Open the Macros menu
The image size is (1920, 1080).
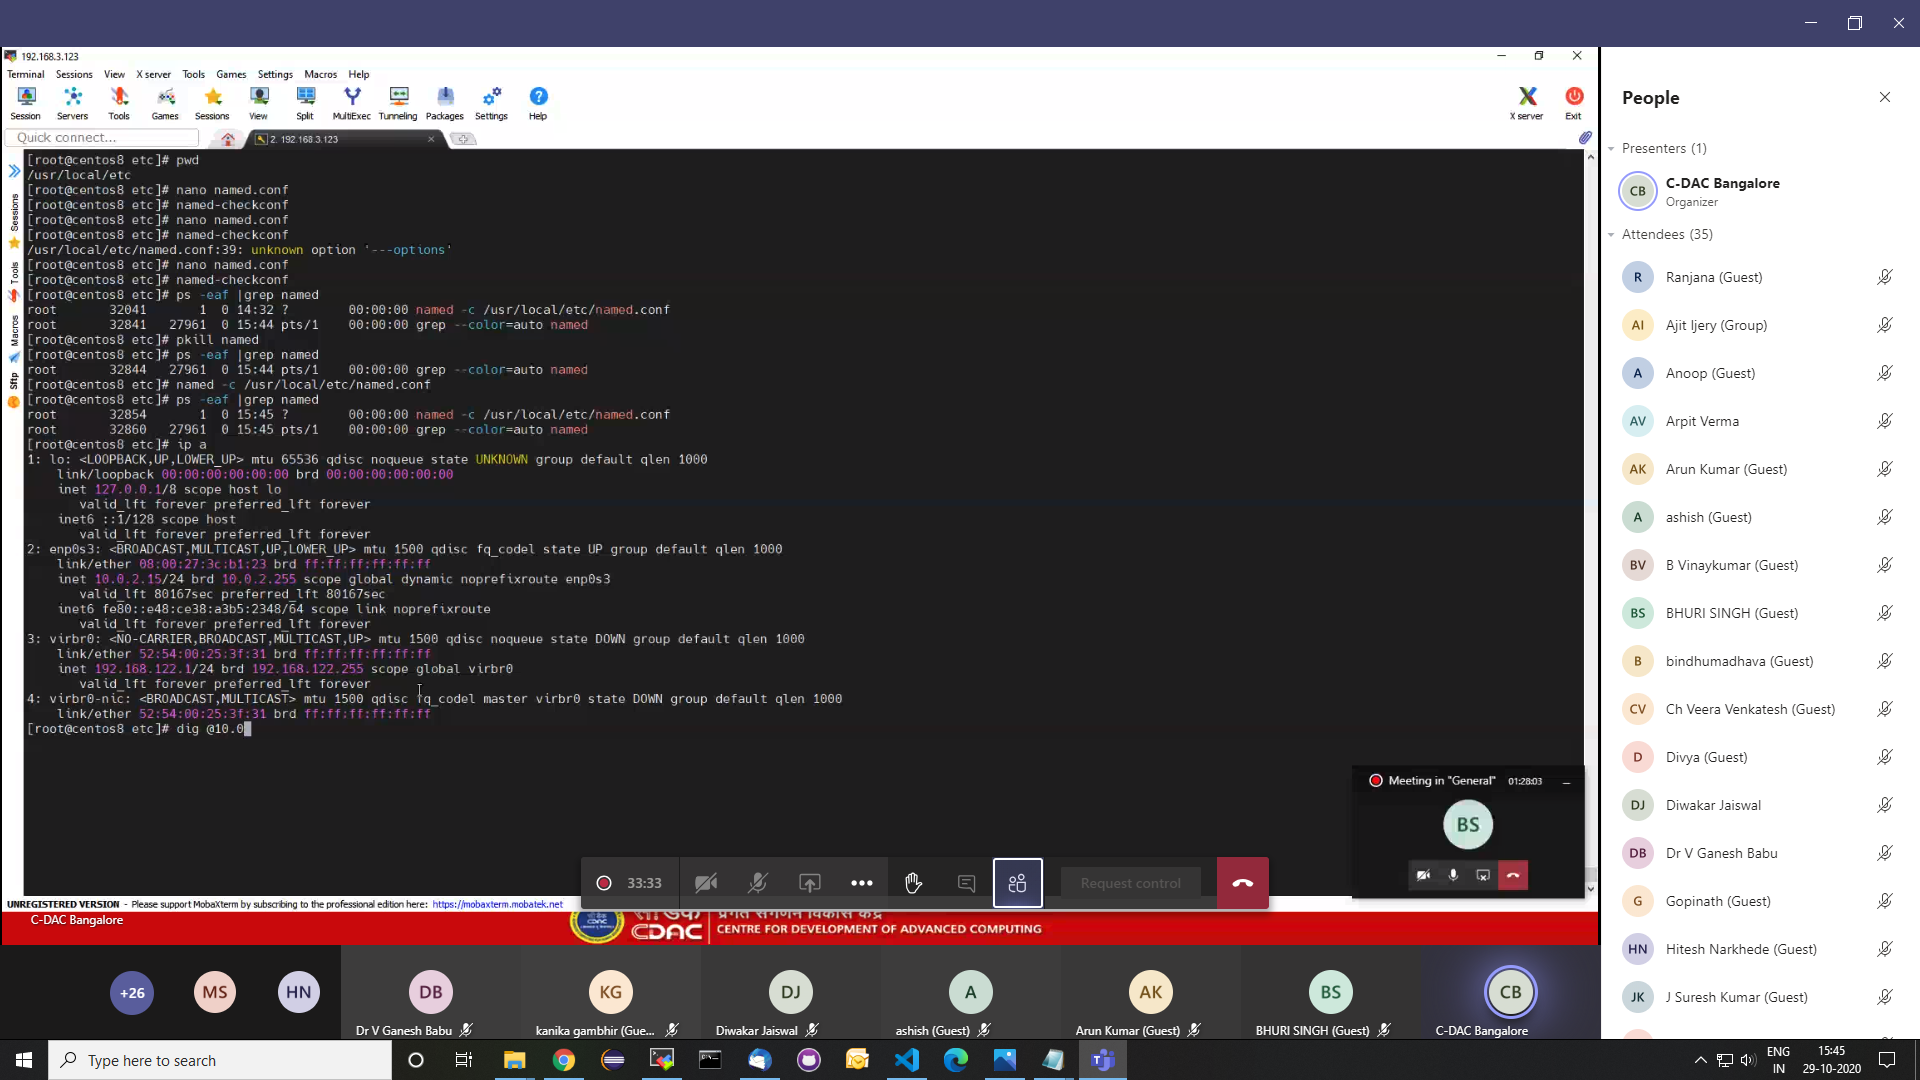coord(320,74)
